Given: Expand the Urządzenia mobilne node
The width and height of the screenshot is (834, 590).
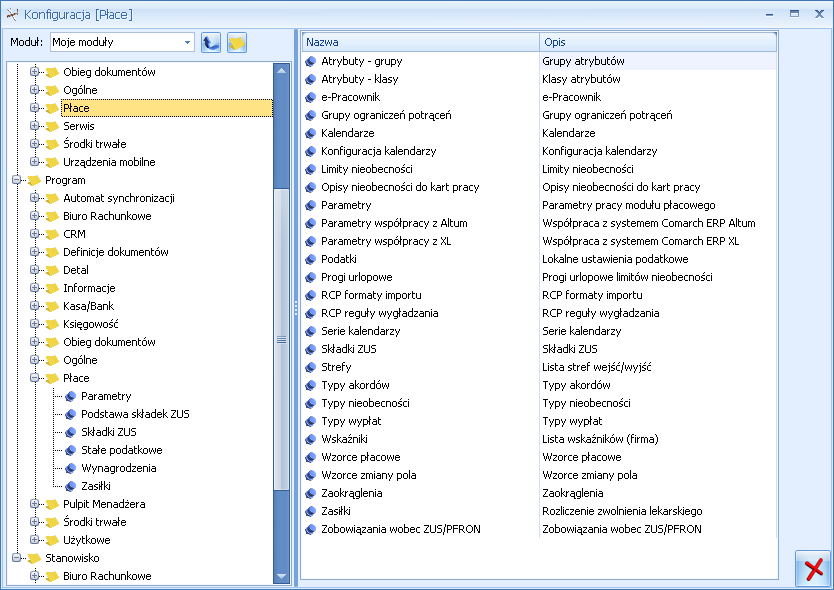Looking at the screenshot, I should (x=35, y=161).
